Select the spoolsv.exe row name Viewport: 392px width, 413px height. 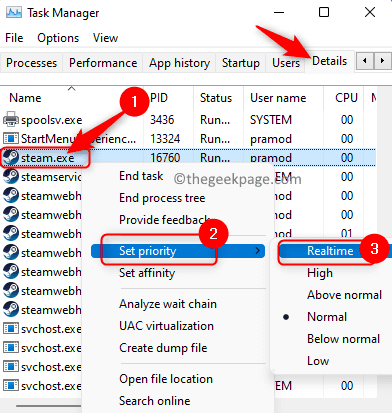(52, 120)
